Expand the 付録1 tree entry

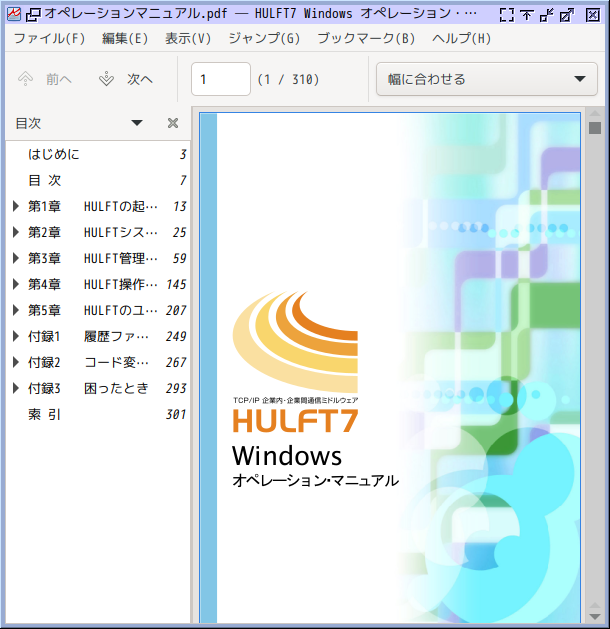16,336
